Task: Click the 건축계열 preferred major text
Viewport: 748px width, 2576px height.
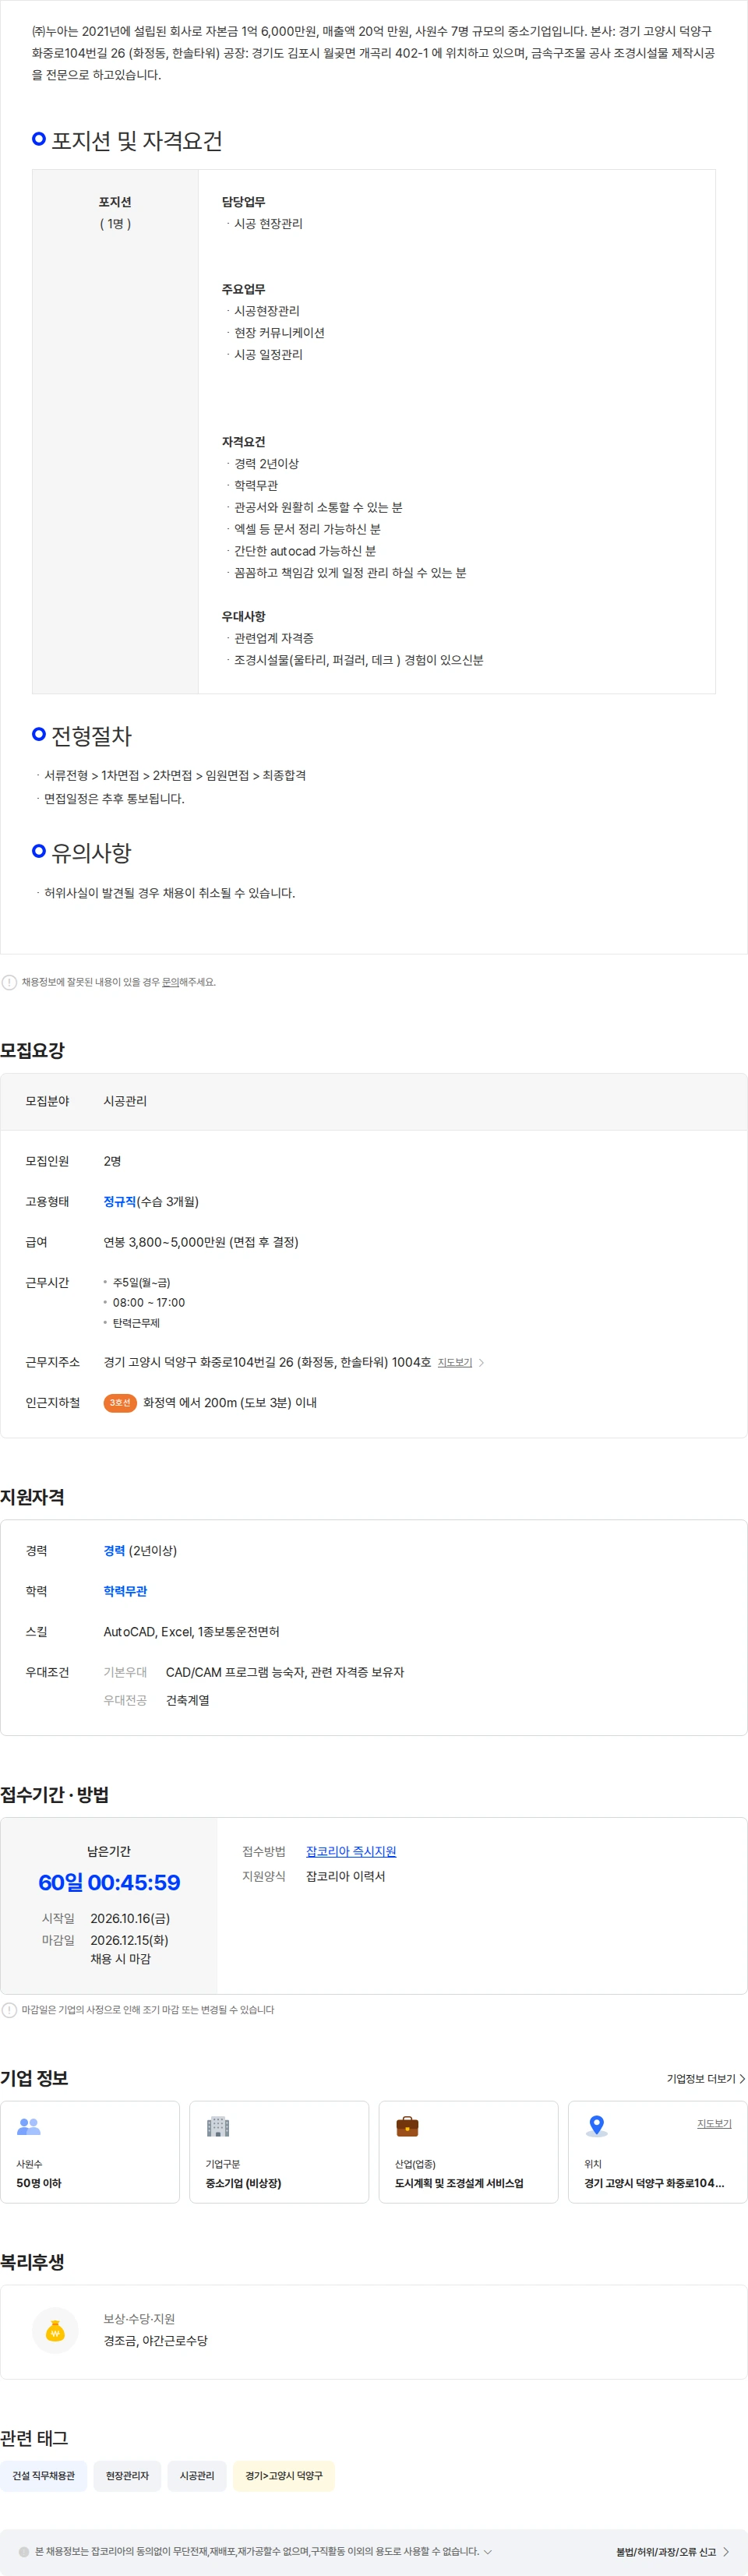Action: click(188, 1700)
